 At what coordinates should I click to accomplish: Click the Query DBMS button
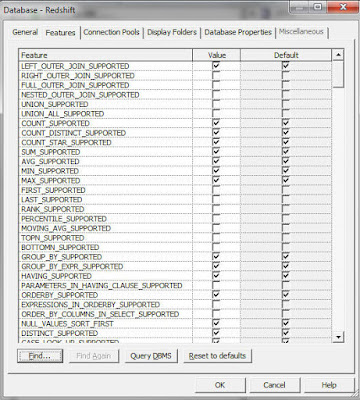click(151, 356)
